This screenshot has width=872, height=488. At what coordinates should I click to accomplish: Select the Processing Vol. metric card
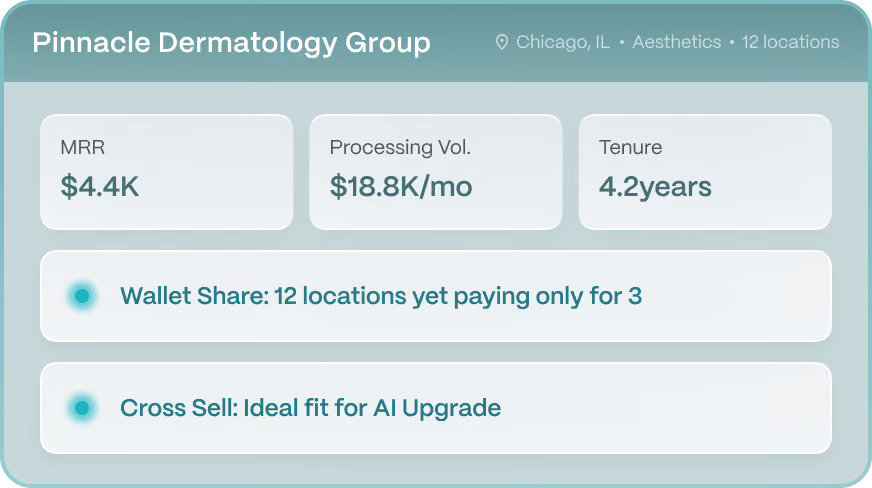pyautogui.click(x=436, y=172)
